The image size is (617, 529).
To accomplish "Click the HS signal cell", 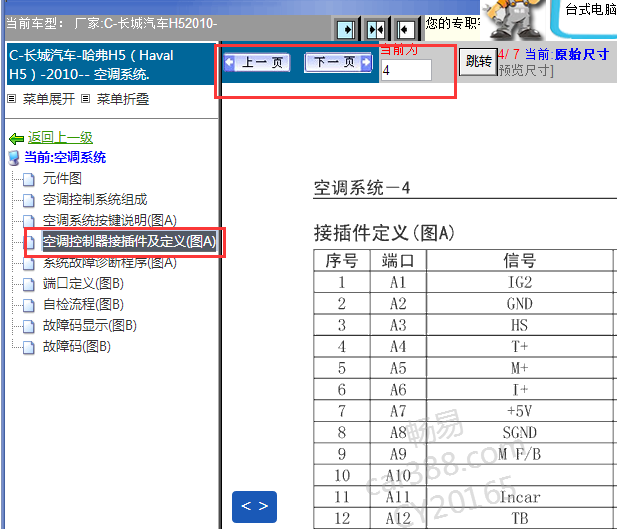I will 519,325.
